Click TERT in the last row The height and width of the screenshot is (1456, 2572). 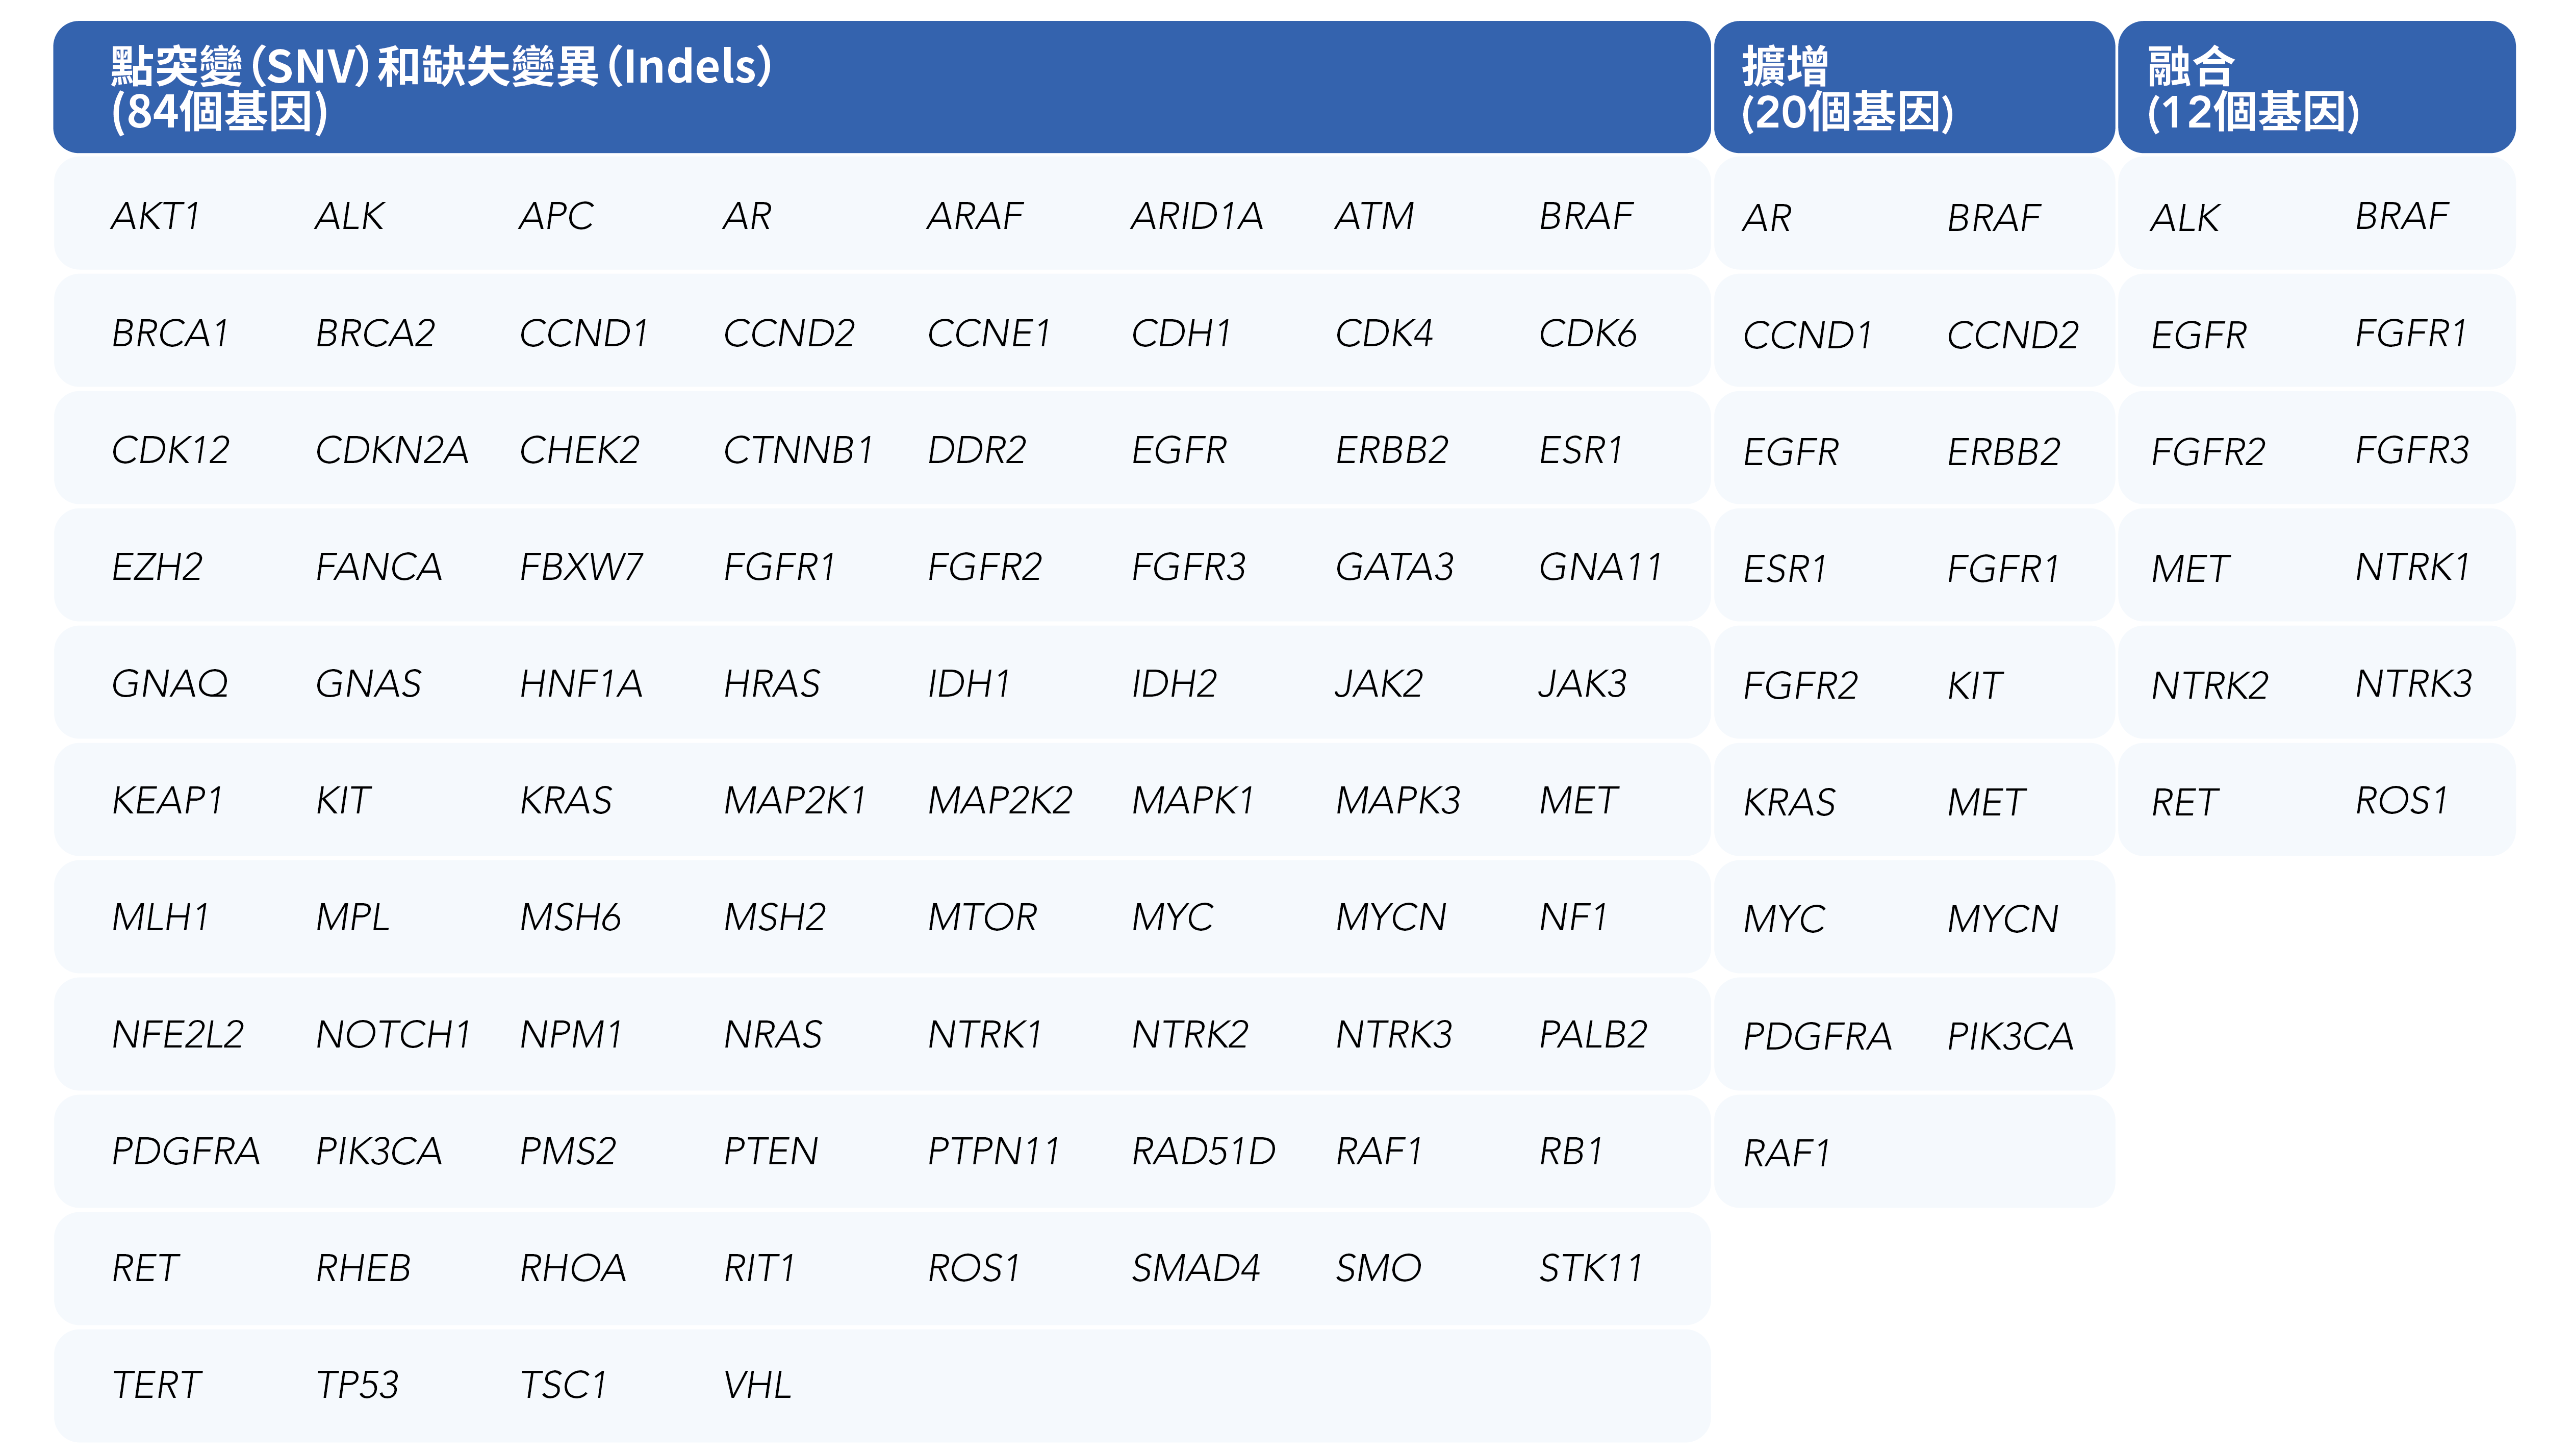pos(156,1386)
